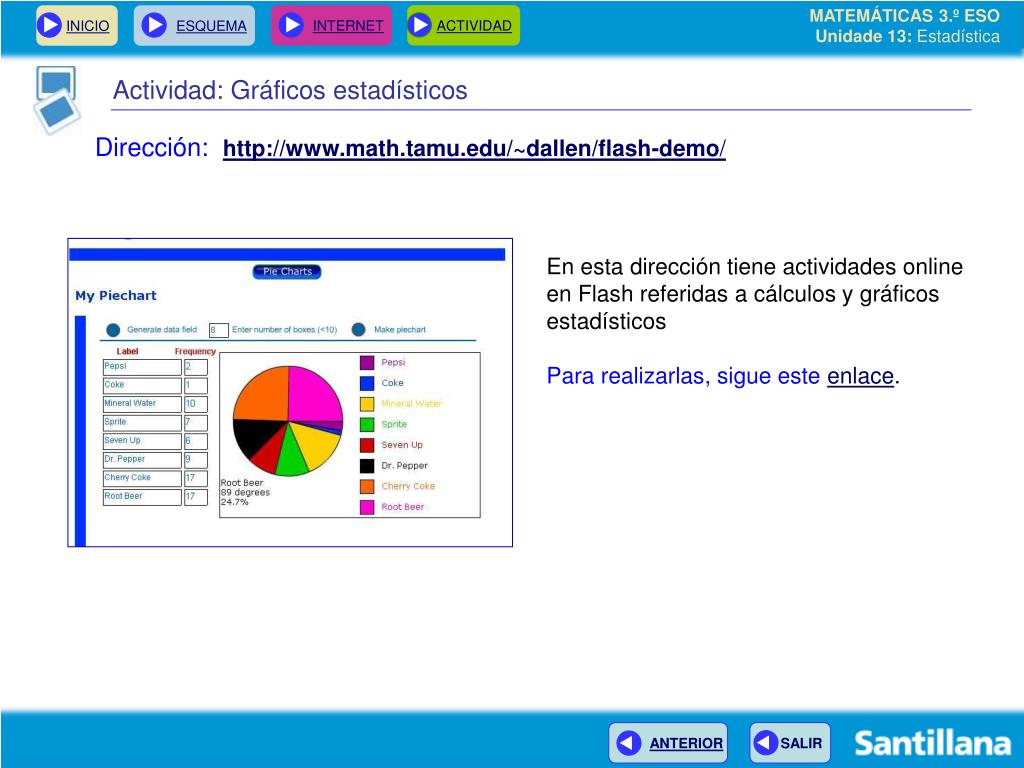Click the black Dr. Pepper legend swatch
1024x768 pixels.
coord(367,466)
